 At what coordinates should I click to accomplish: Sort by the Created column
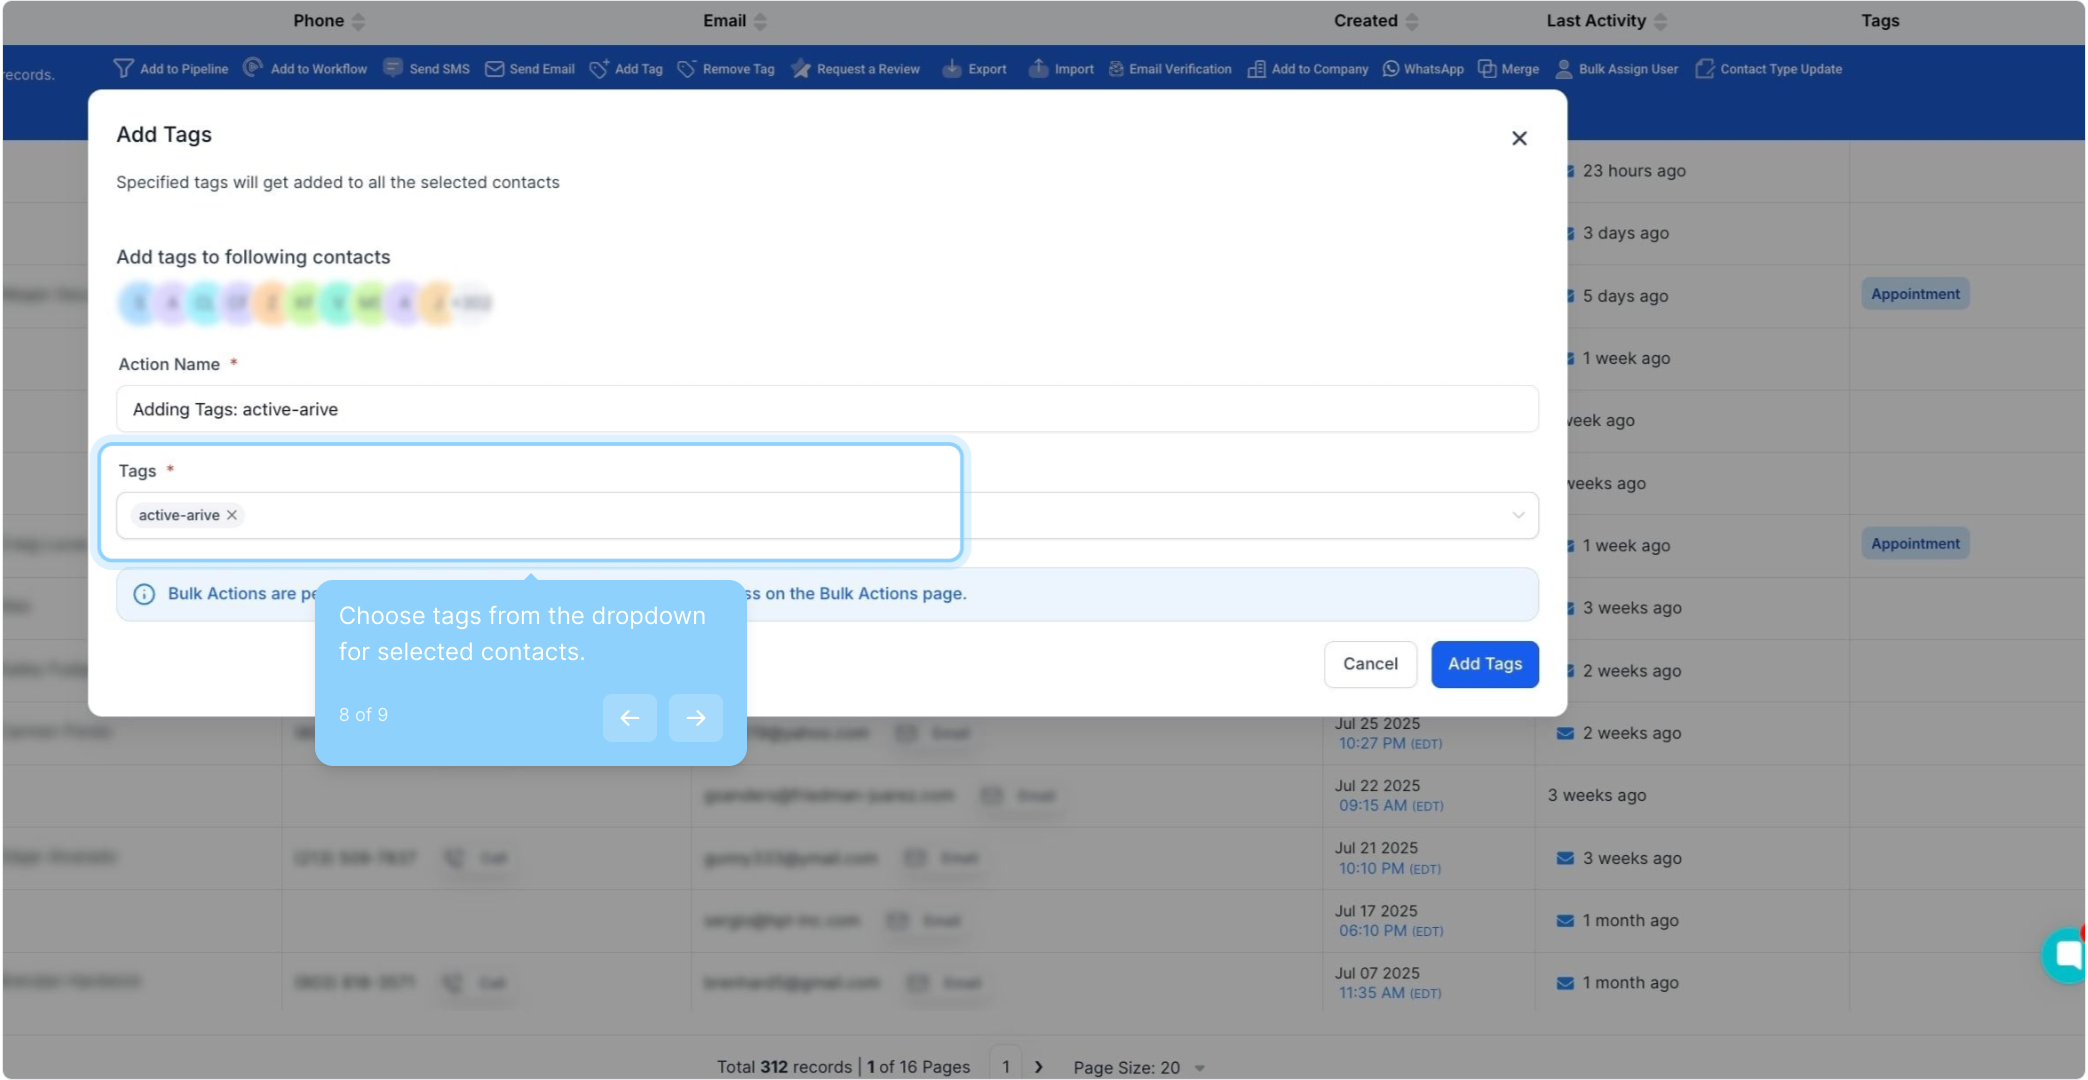pos(1411,21)
